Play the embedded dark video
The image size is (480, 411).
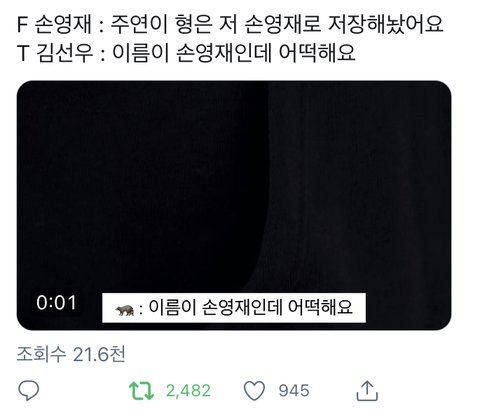234,205
